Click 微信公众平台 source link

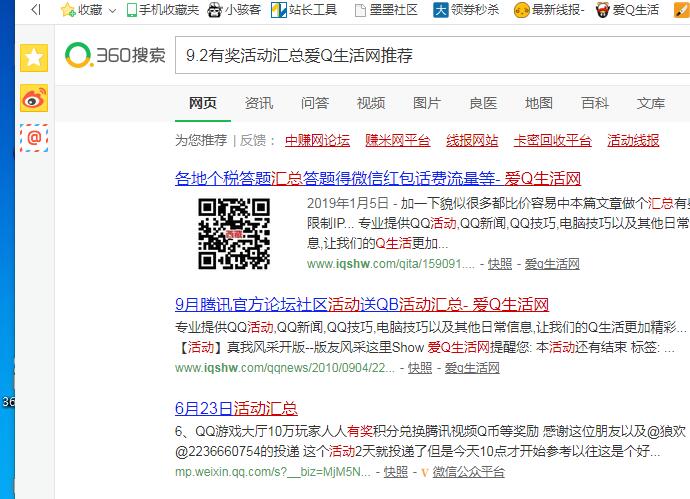468,472
